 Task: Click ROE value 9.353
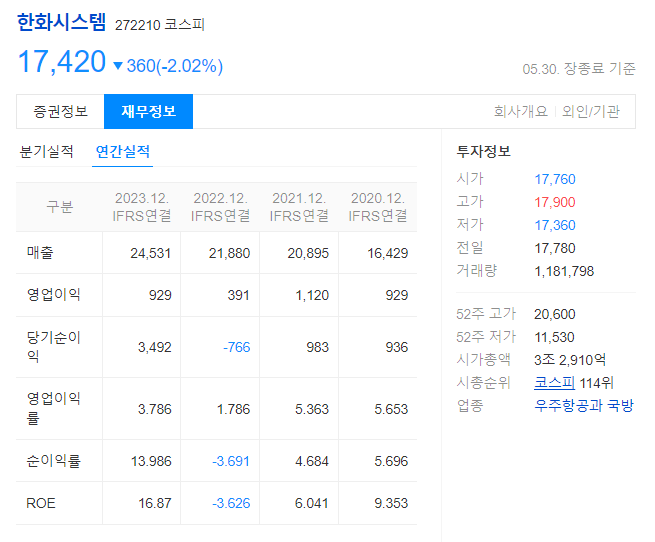click(x=391, y=503)
